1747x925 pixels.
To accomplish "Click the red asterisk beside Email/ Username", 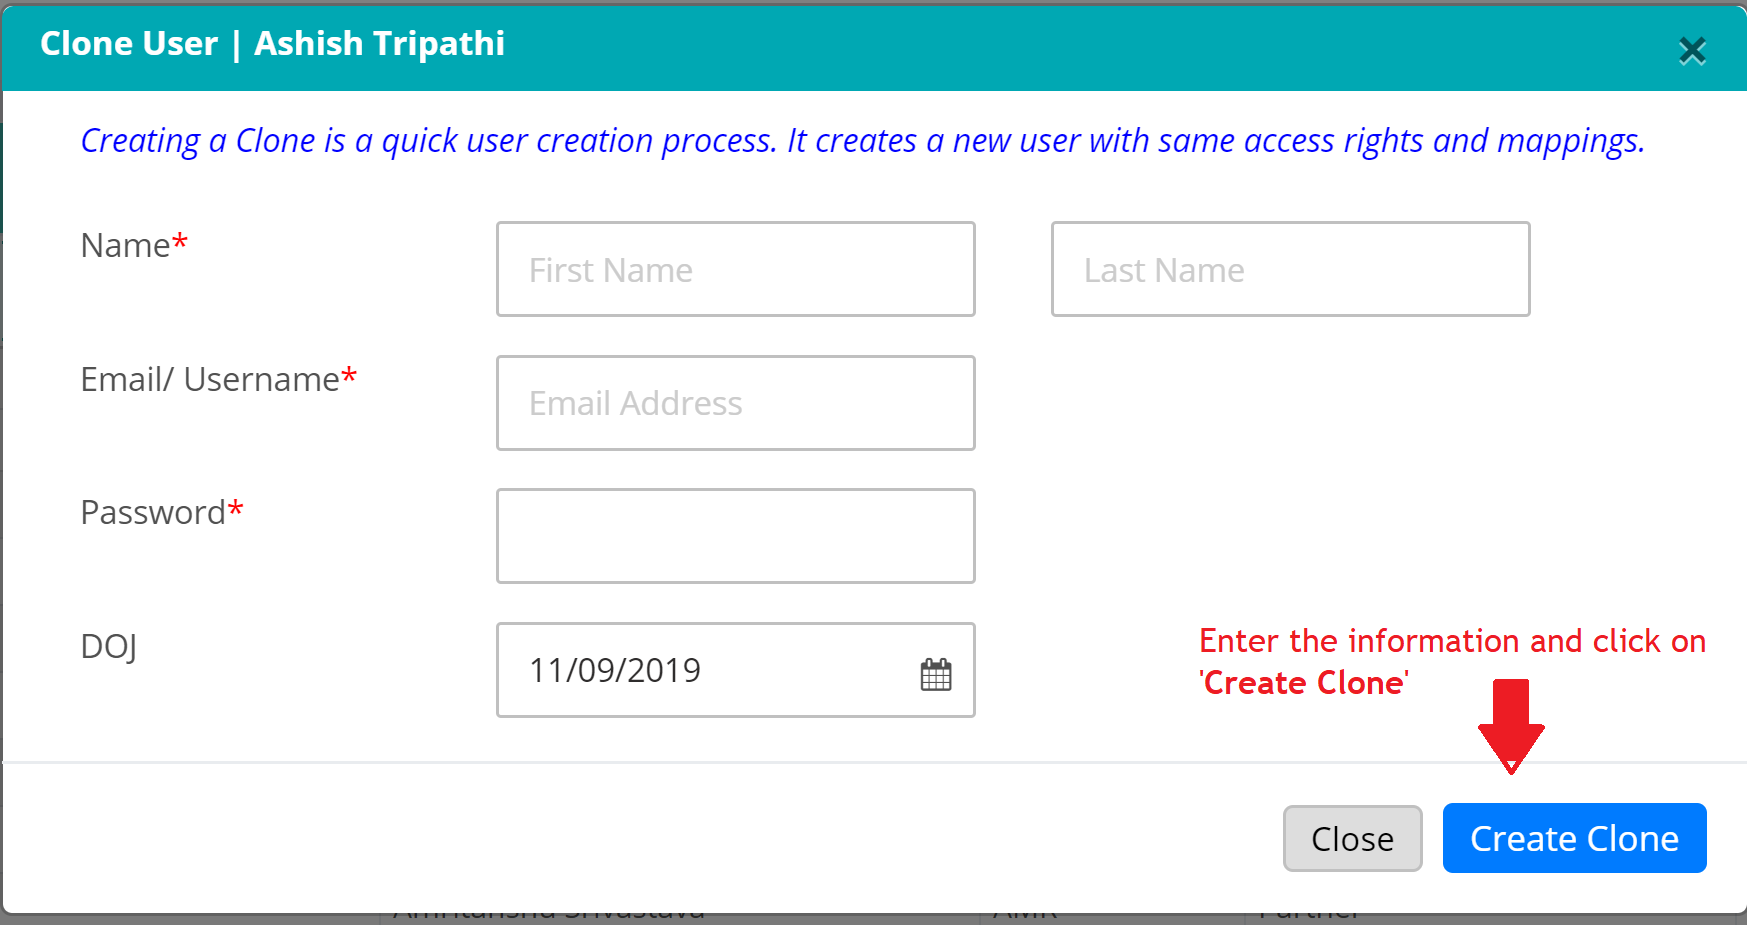I will coord(349,377).
